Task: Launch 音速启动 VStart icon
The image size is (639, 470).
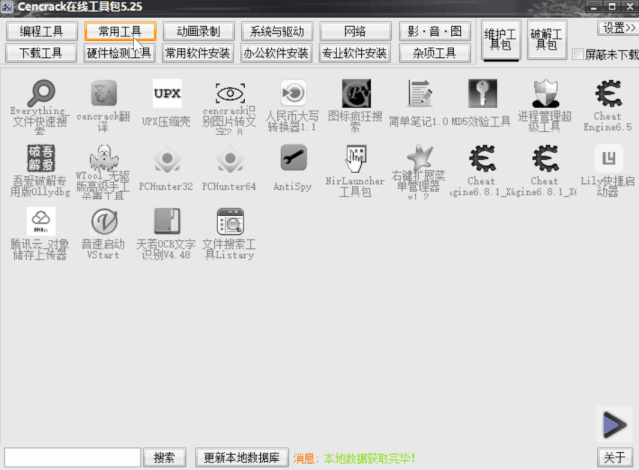Action: click(104, 221)
